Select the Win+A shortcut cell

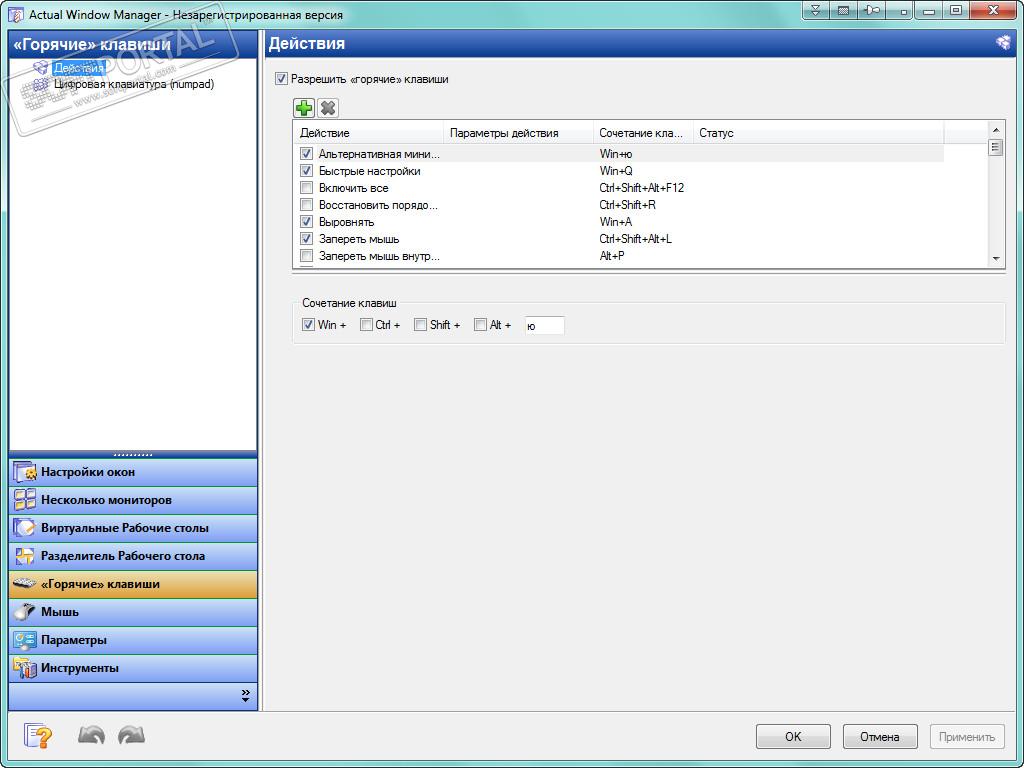coord(615,222)
